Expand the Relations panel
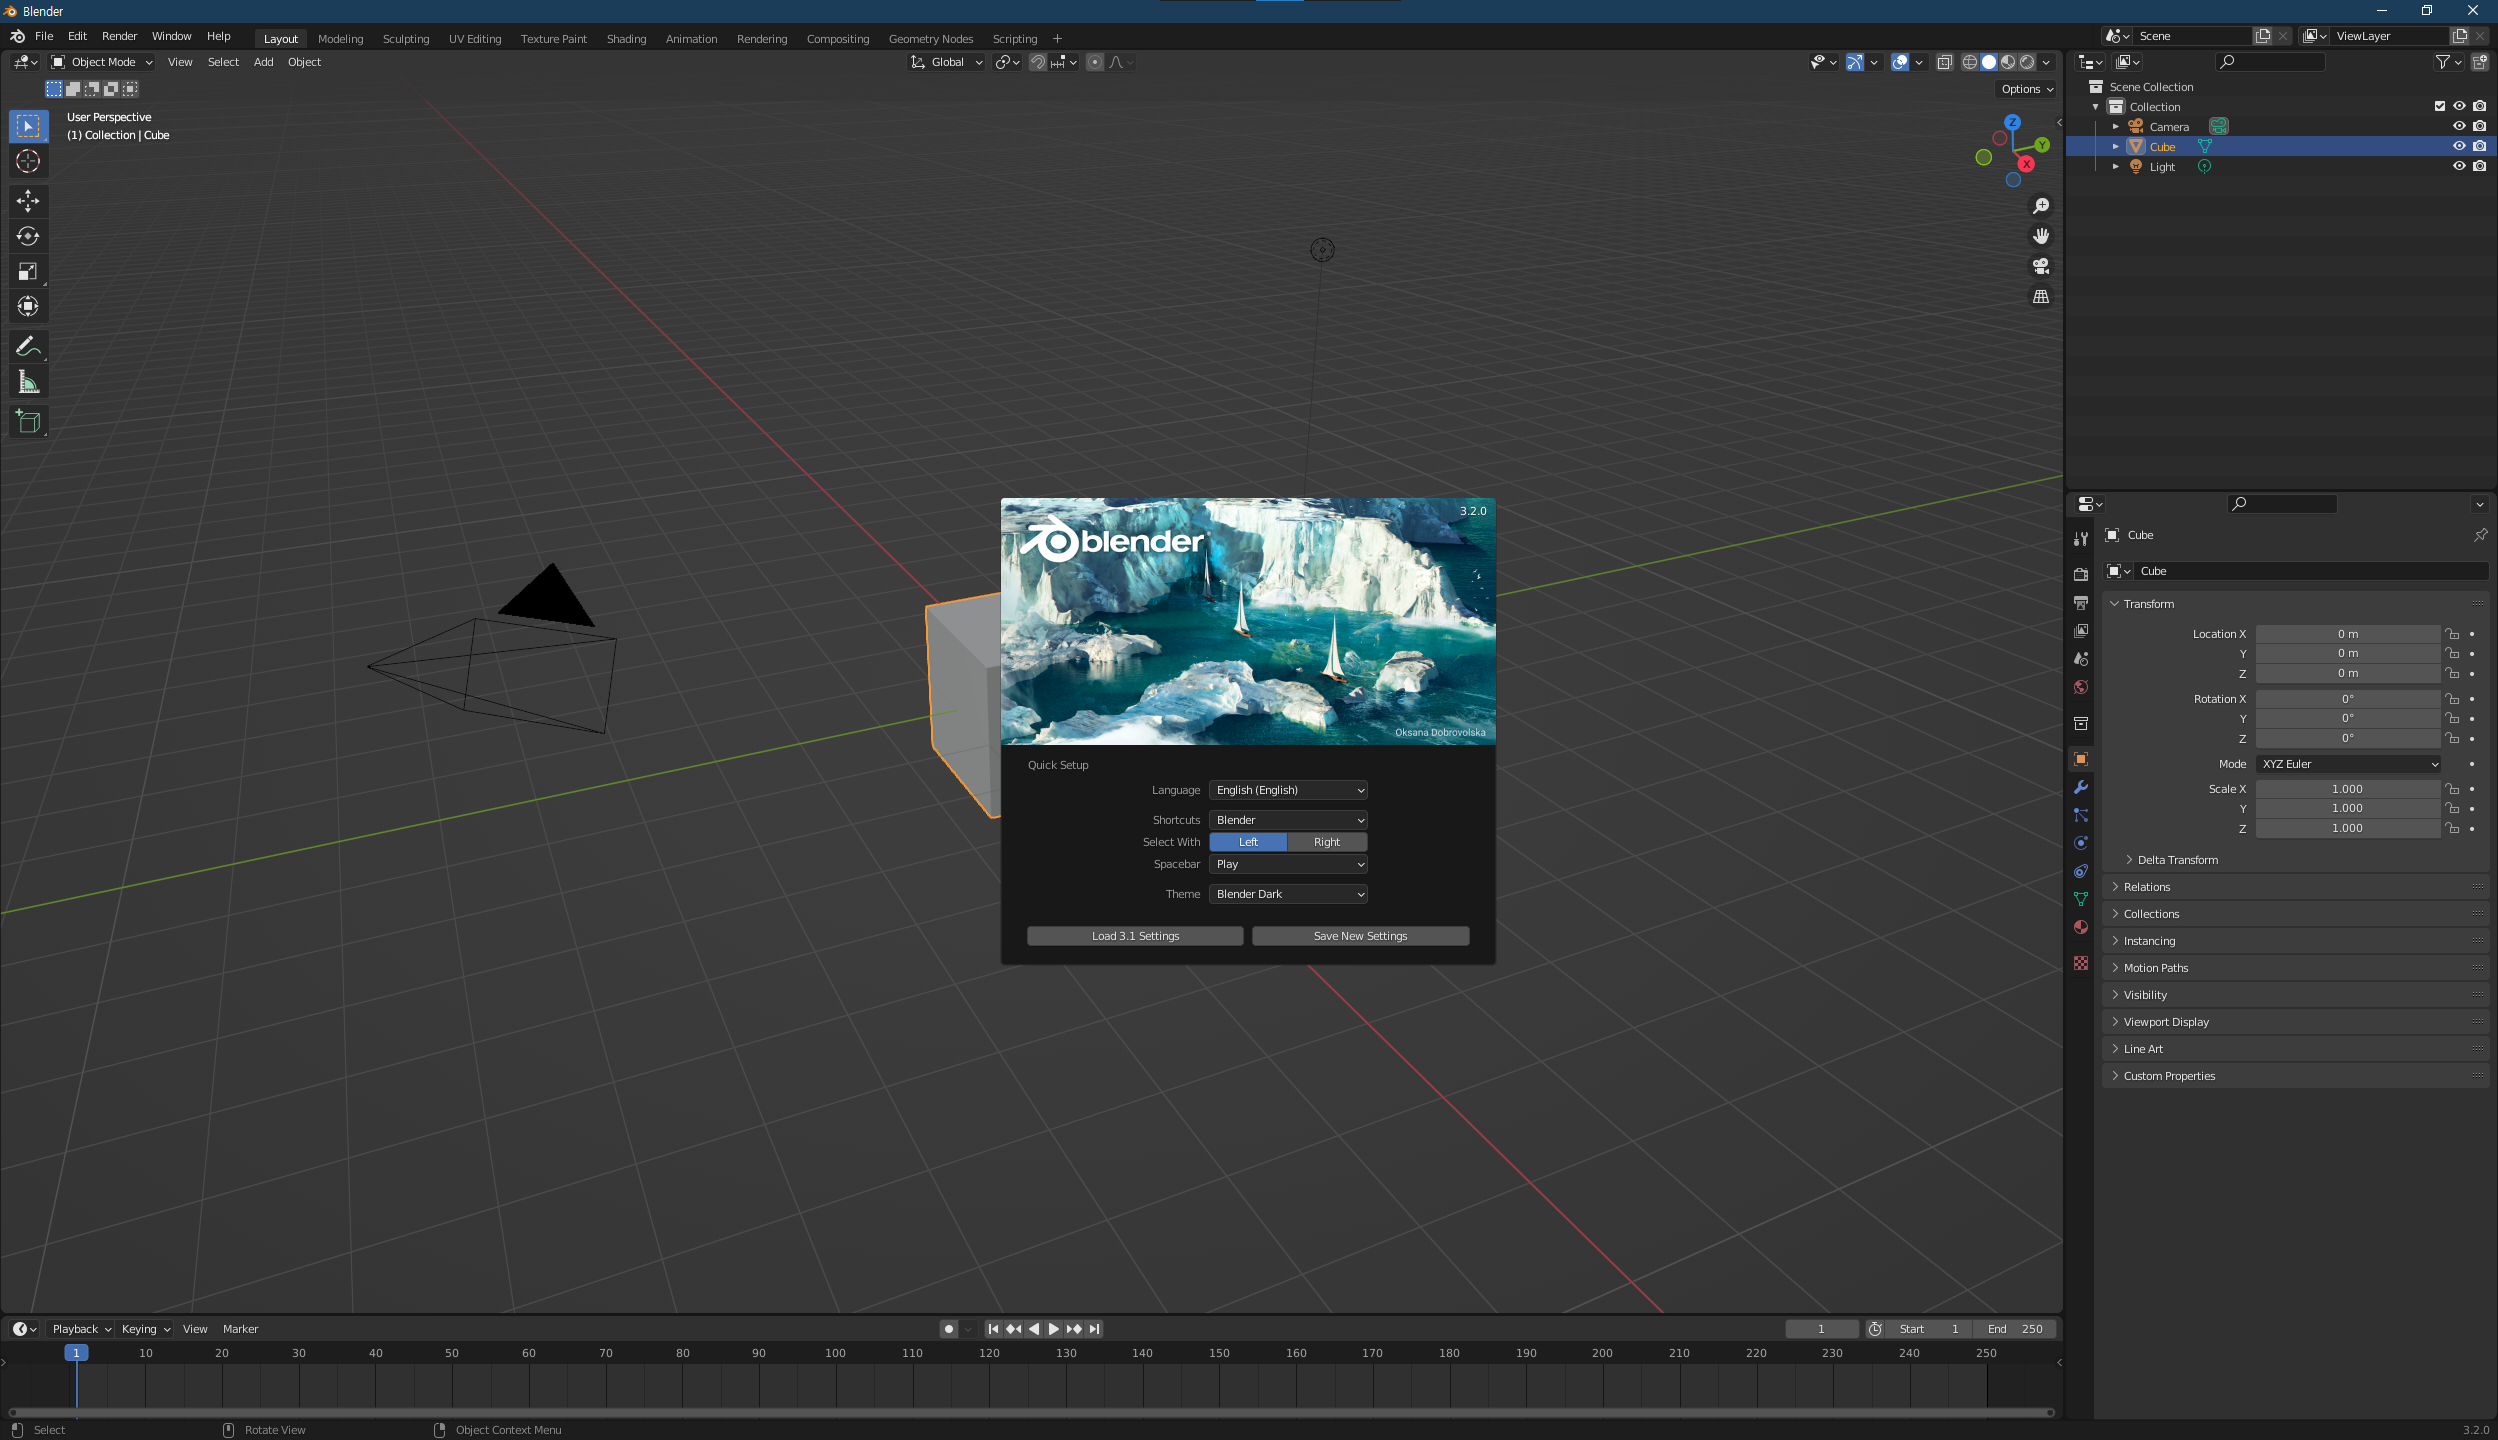This screenshot has height=1440, width=2498. 2147,887
